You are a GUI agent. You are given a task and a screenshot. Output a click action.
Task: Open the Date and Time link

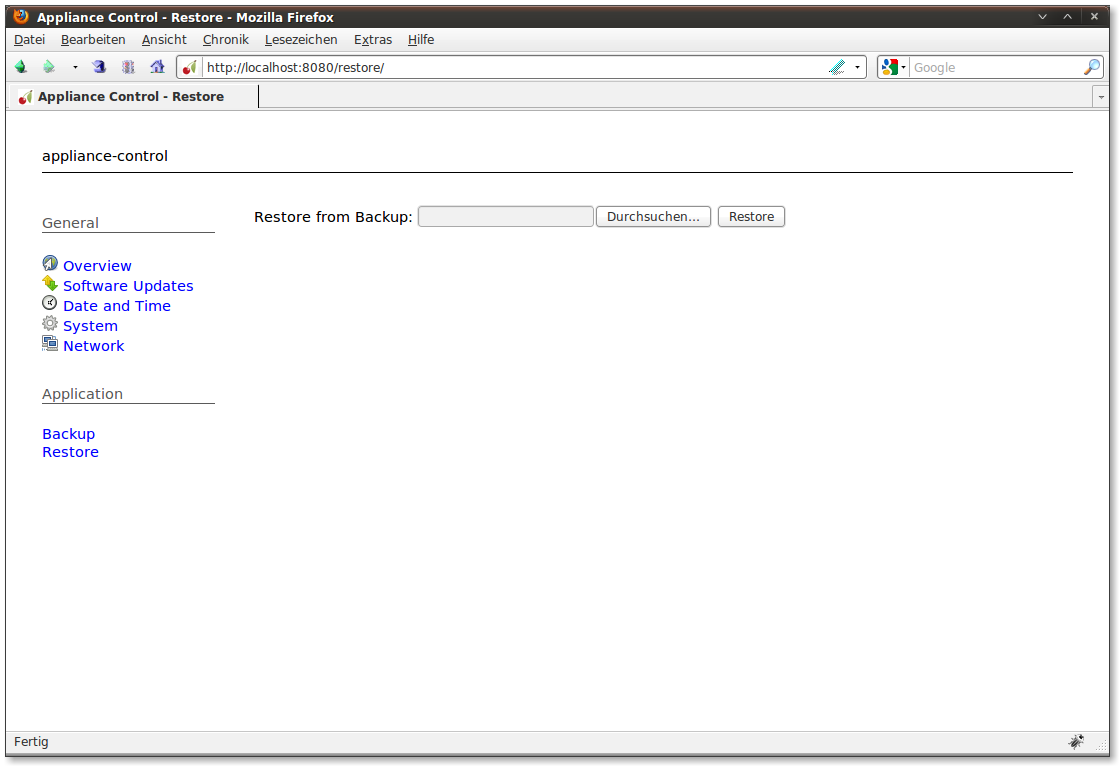(116, 306)
